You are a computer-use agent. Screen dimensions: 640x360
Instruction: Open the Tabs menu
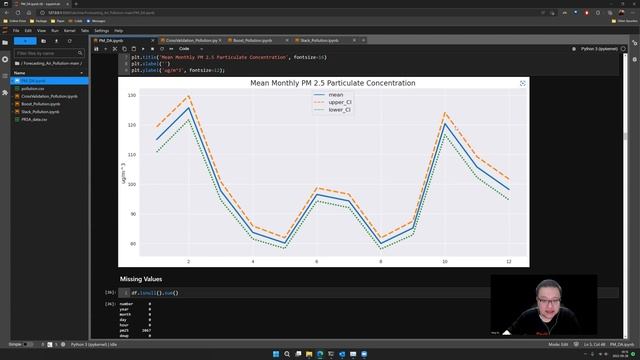pyautogui.click(x=84, y=31)
